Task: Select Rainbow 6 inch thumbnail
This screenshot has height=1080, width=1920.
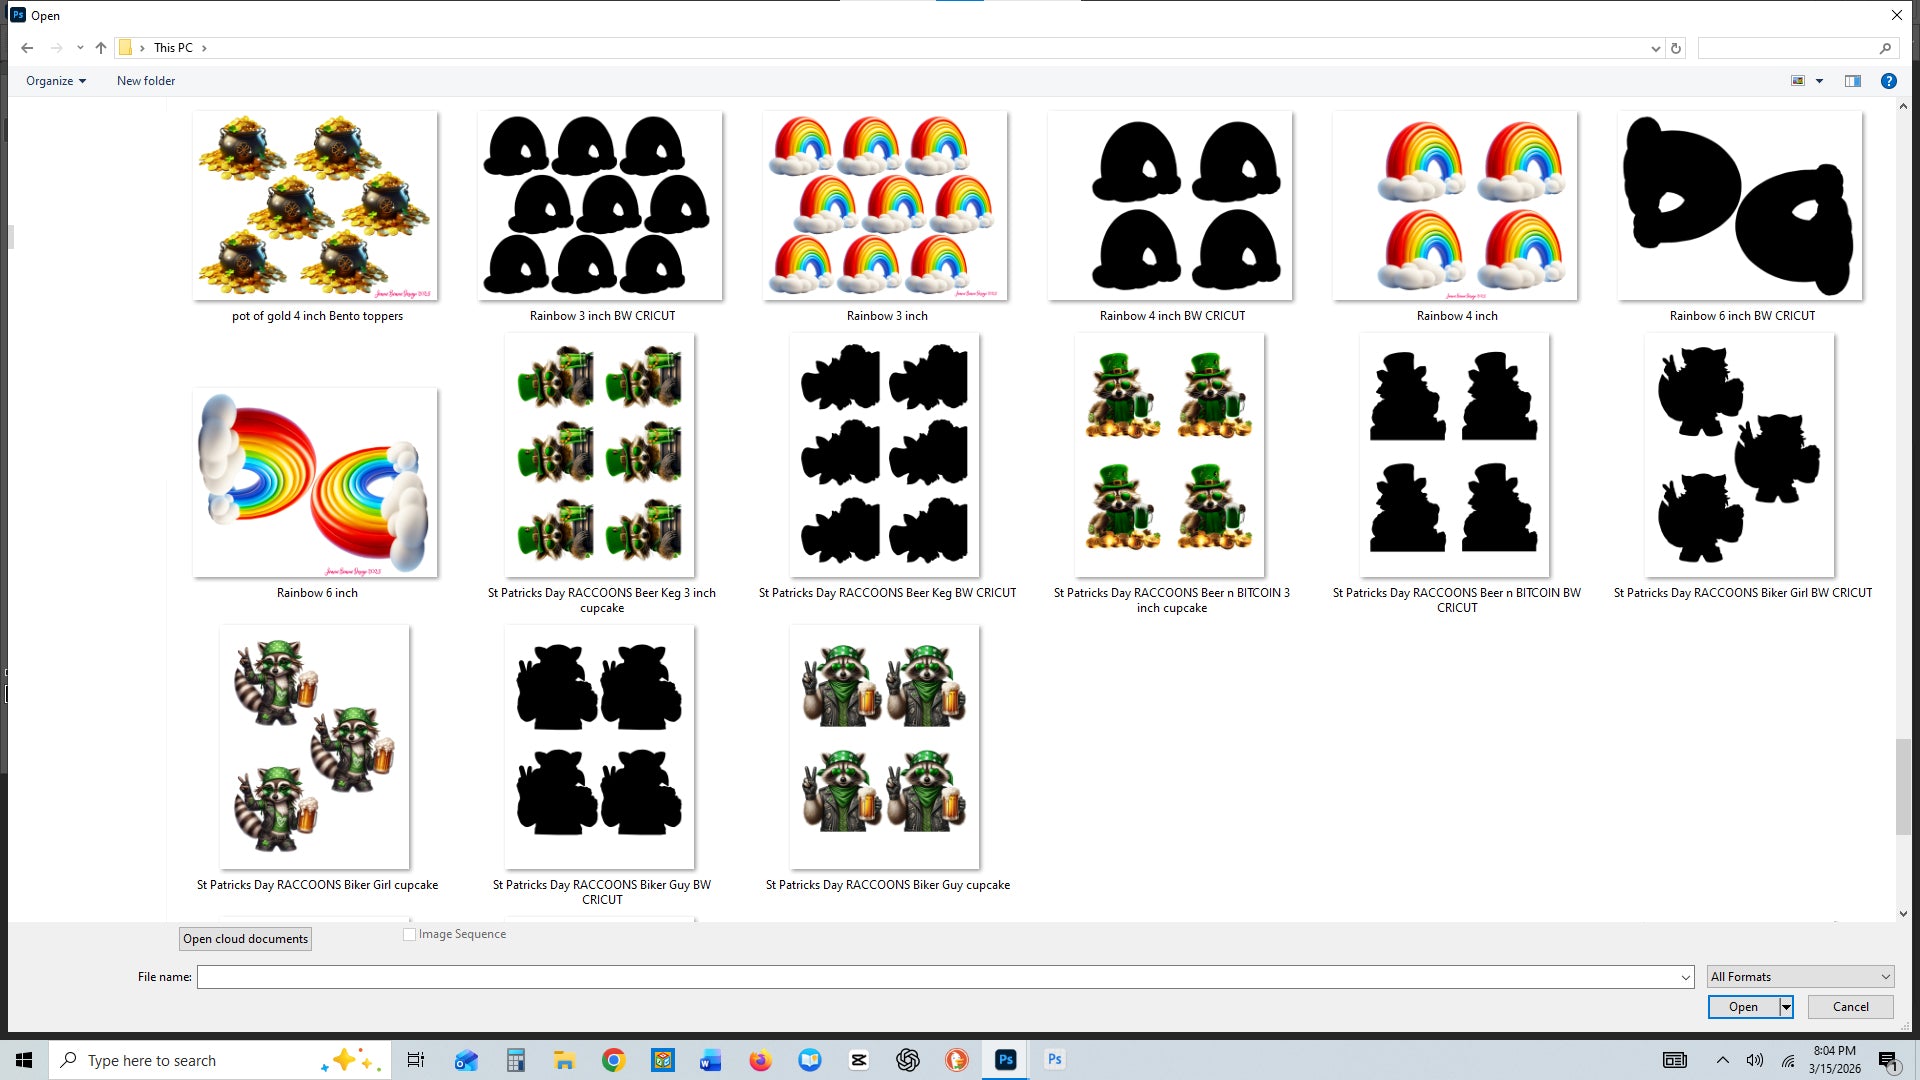Action: tap(315, 483)
